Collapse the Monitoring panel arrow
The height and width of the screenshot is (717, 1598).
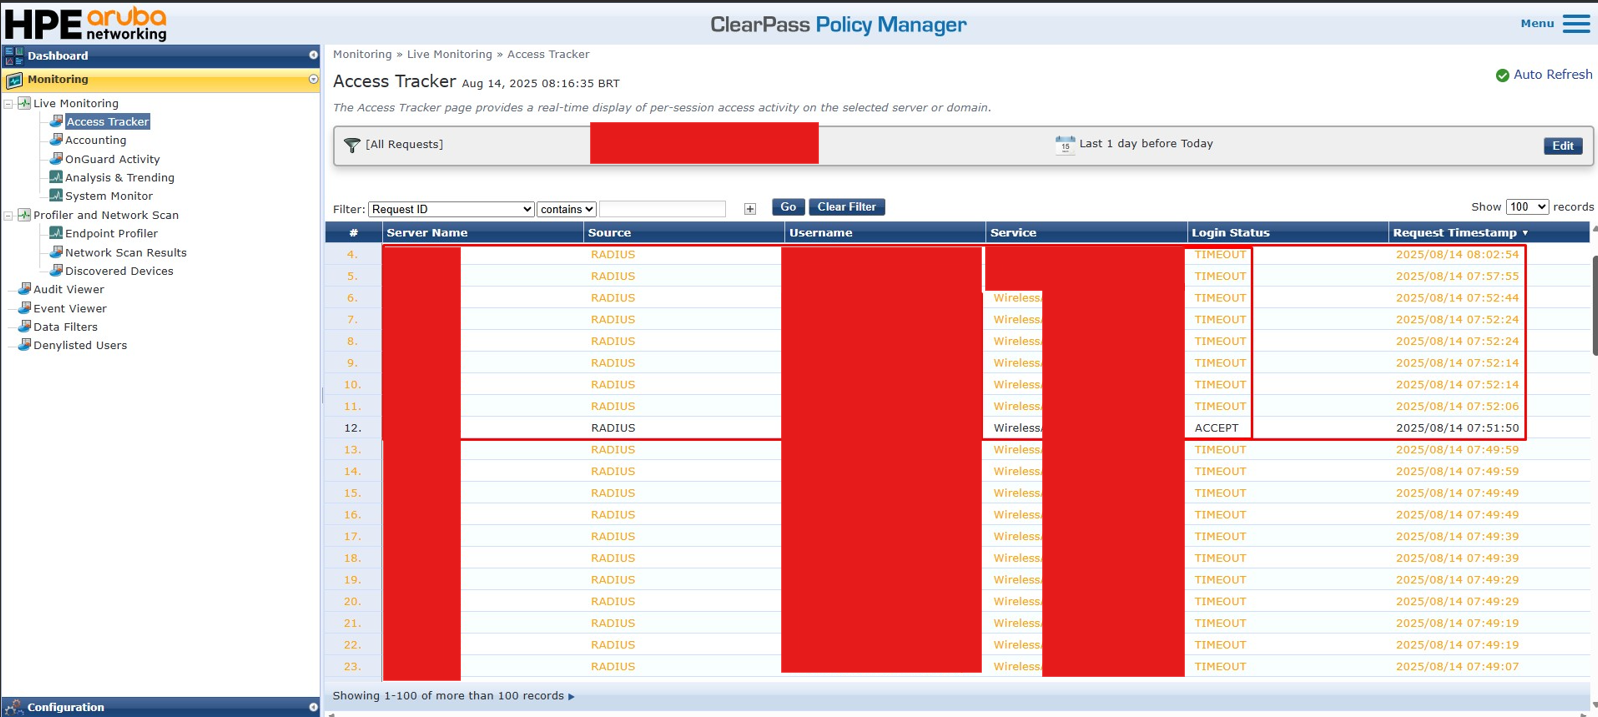[x=313, y=80]
